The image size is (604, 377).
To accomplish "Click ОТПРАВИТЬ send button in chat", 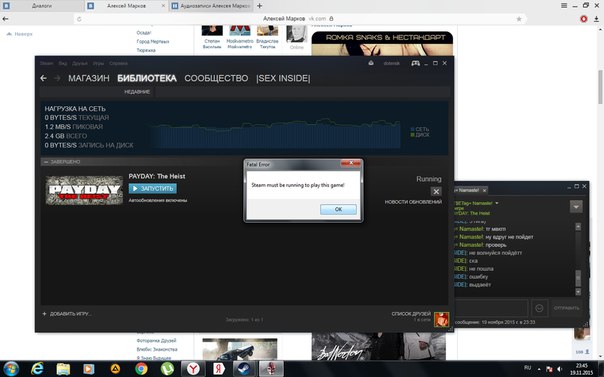I will point(566,308).
